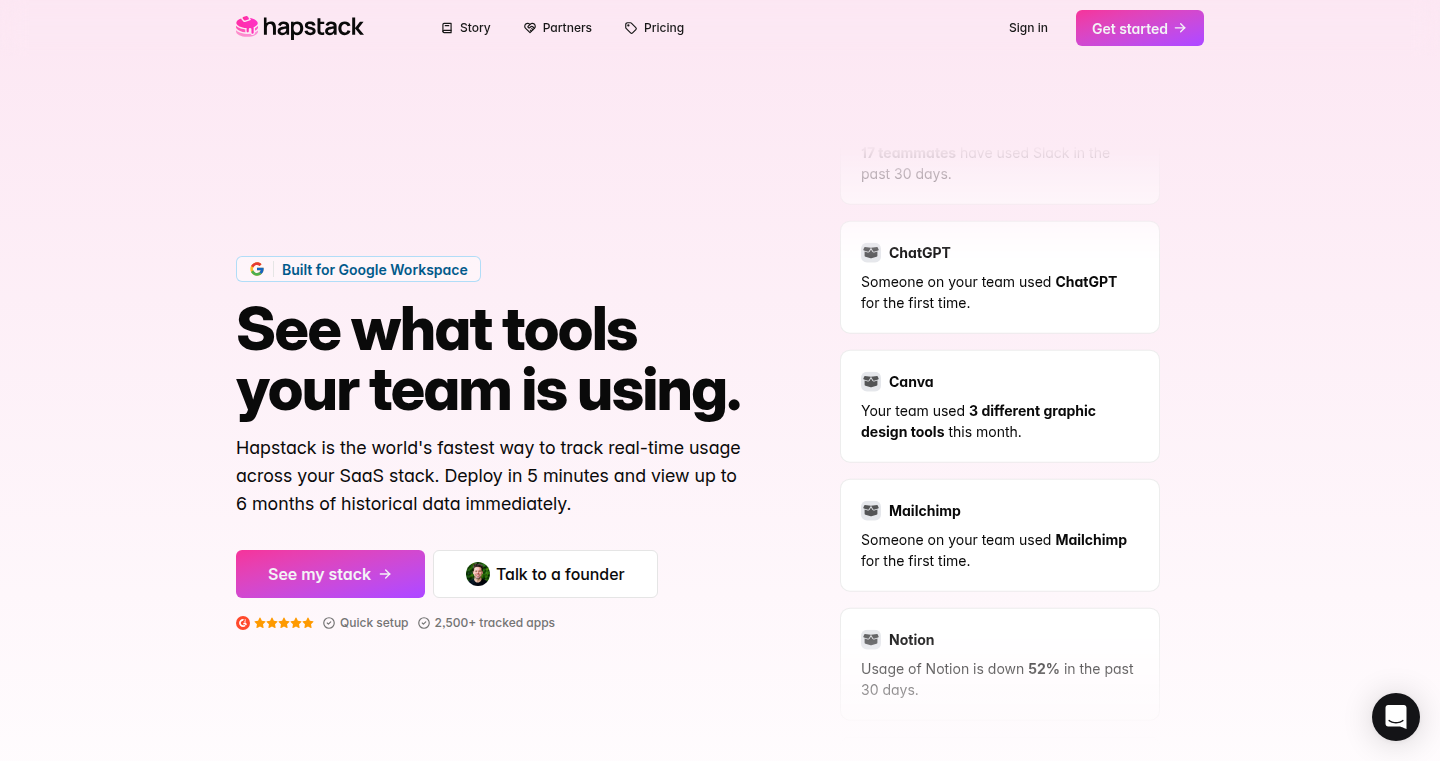Click the See my stack button
The width and height of the screenshot is (1440, 761).
330,574
